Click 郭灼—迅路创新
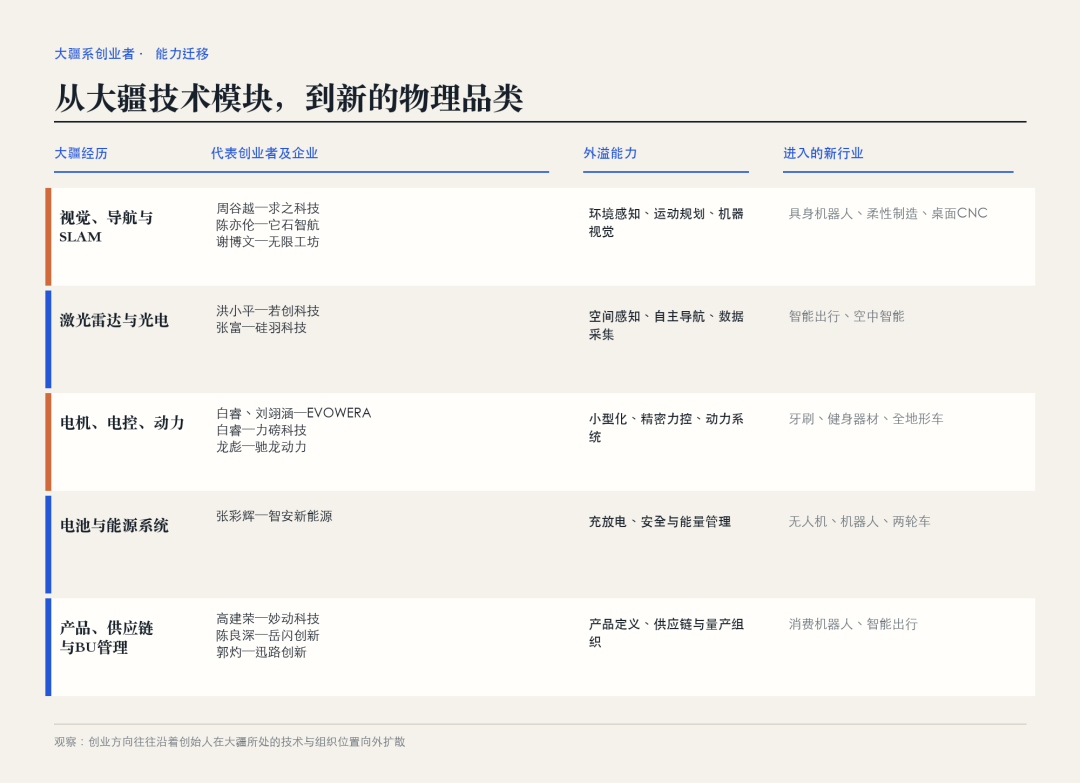1080x783 pixels. coord(261,652)
